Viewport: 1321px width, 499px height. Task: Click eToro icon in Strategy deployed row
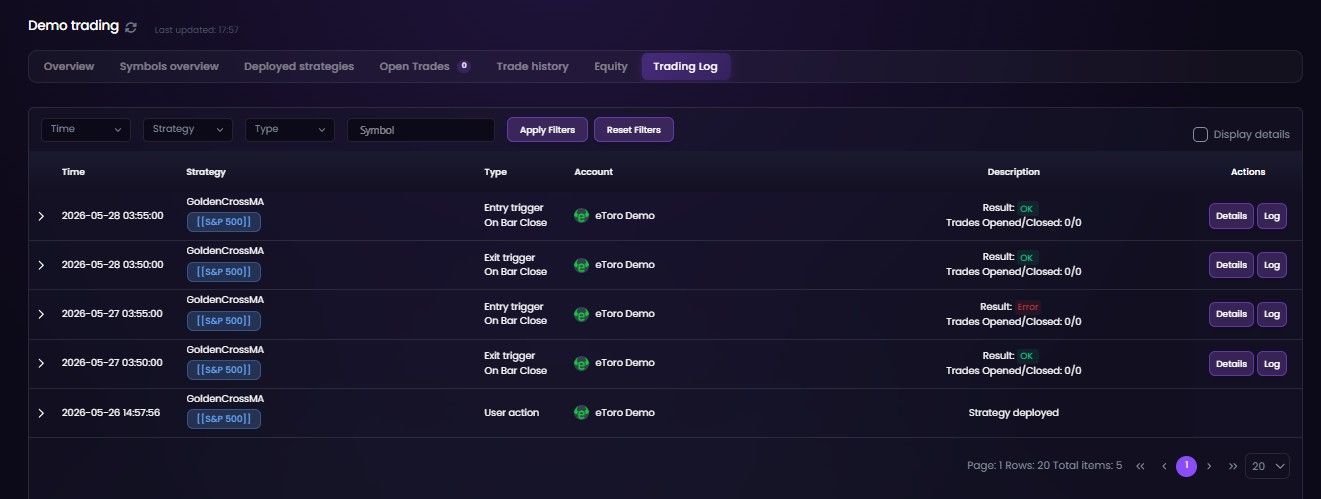[x=581, y=412]
